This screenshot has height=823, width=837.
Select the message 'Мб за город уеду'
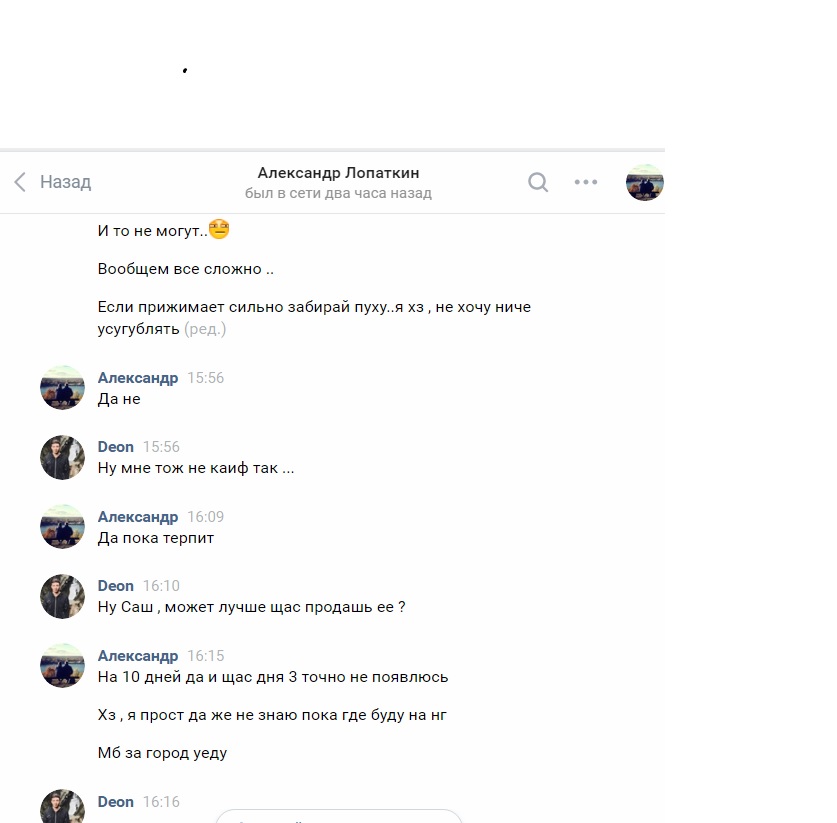tap(162, 753)
